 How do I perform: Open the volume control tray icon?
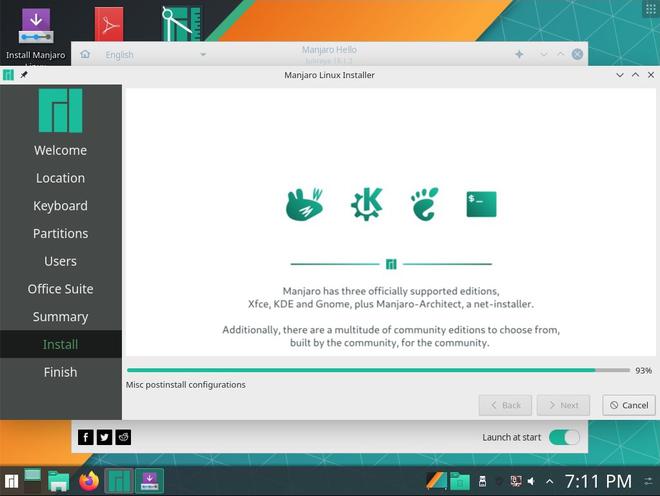(x=532, y=481)
